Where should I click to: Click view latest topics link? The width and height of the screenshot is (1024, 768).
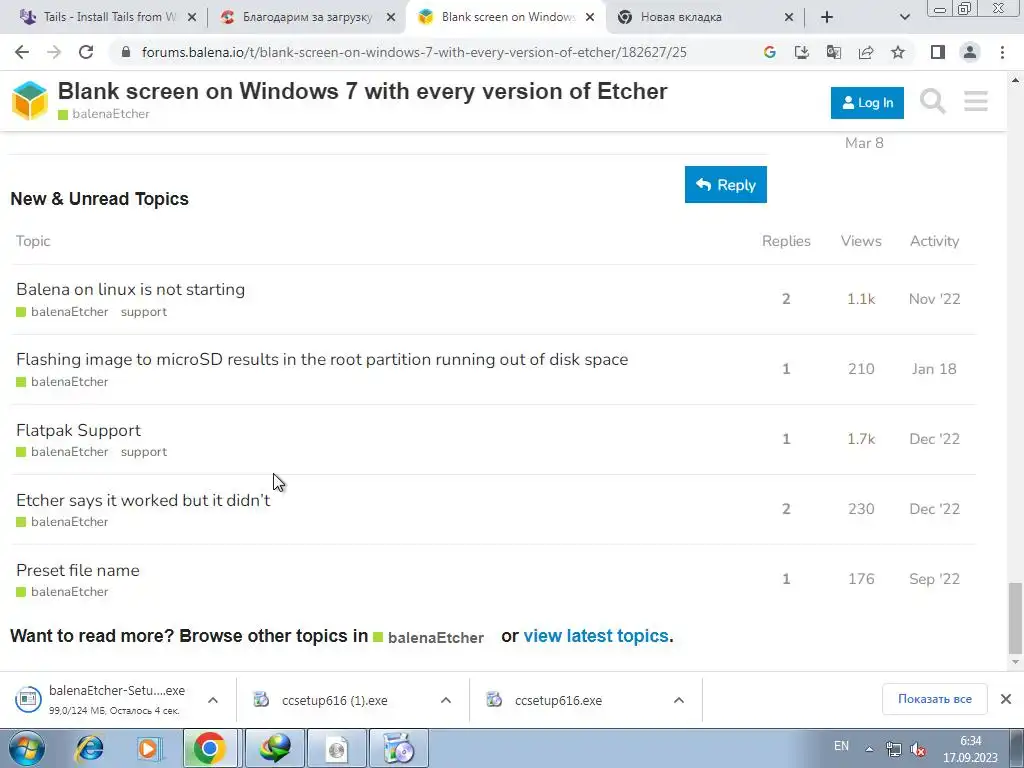click(x=596, y=636)
